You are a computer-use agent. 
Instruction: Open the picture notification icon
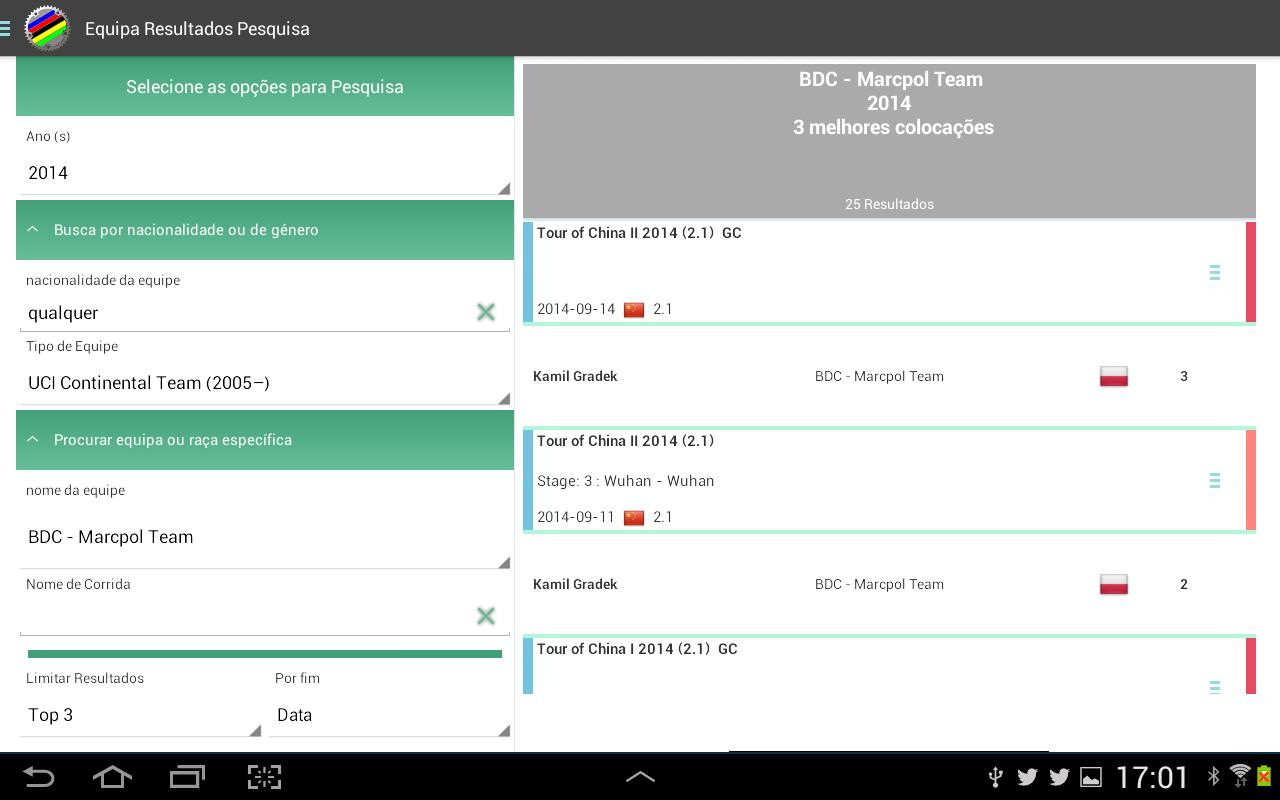point(1091,777)
